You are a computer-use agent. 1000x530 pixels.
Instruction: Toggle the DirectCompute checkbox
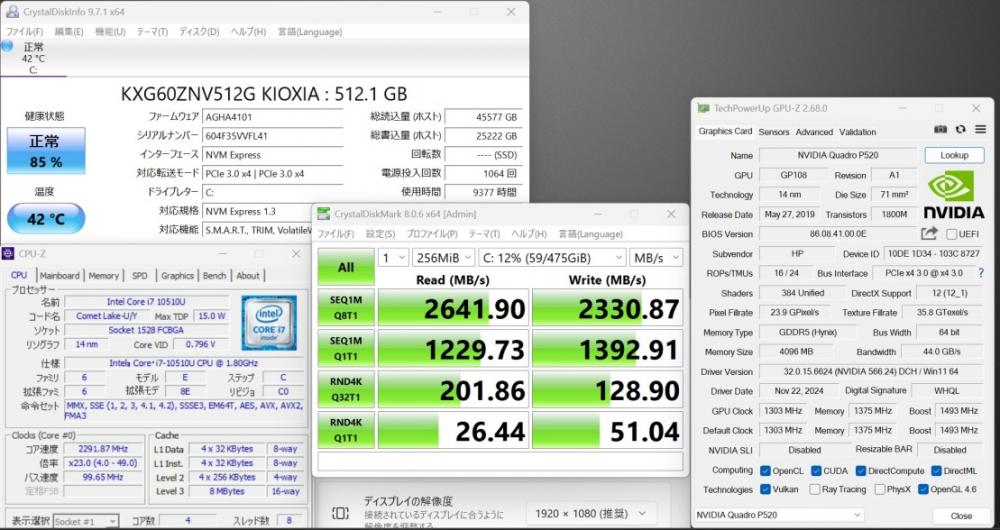tap(861, 471)
